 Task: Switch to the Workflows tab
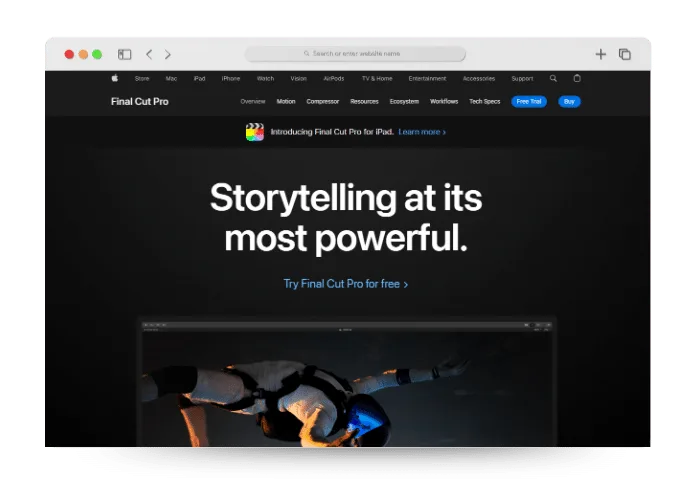click(444, 102)
